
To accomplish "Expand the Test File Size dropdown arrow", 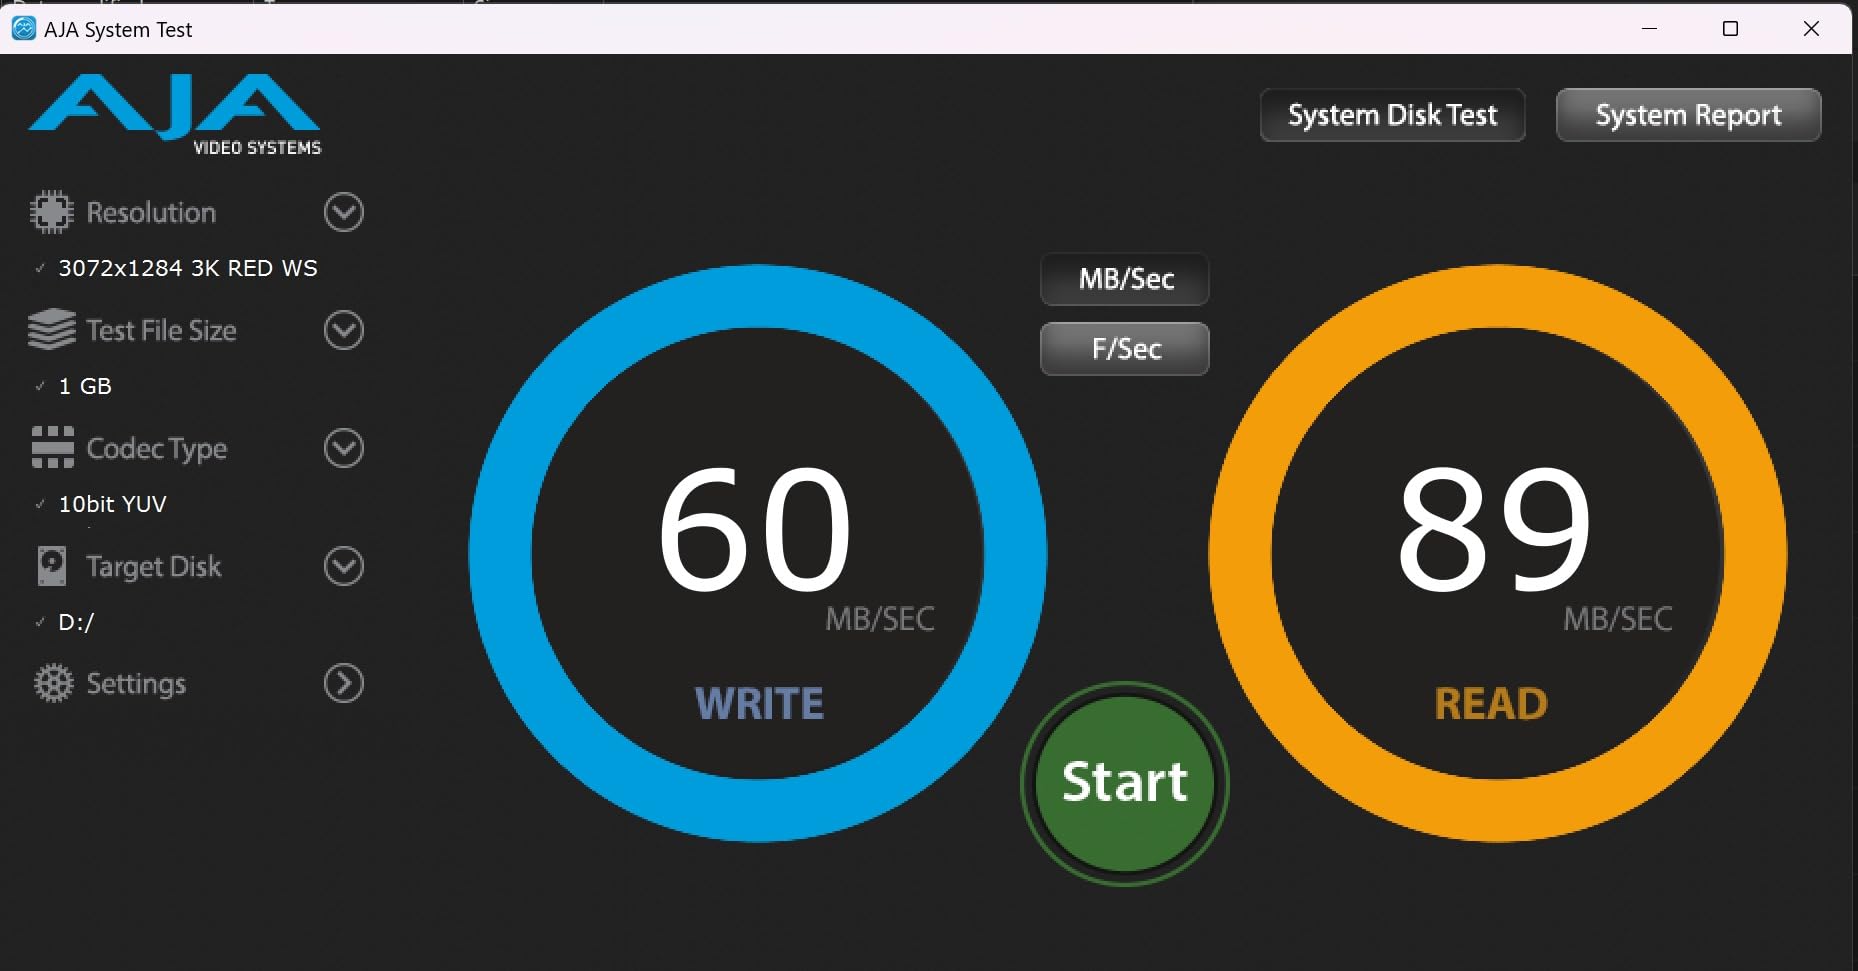I will click(x=343, y=330).
